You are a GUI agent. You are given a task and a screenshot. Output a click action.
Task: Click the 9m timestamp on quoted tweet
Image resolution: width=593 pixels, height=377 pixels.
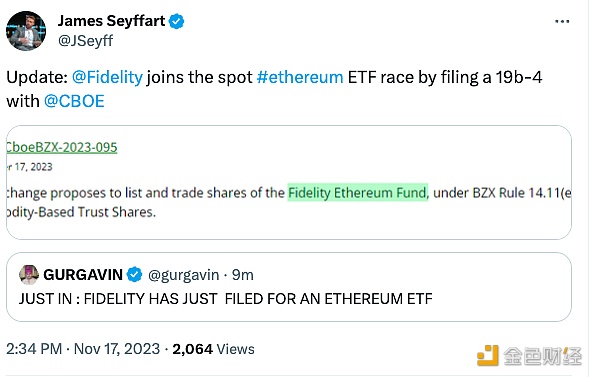(x=242, y=275)
